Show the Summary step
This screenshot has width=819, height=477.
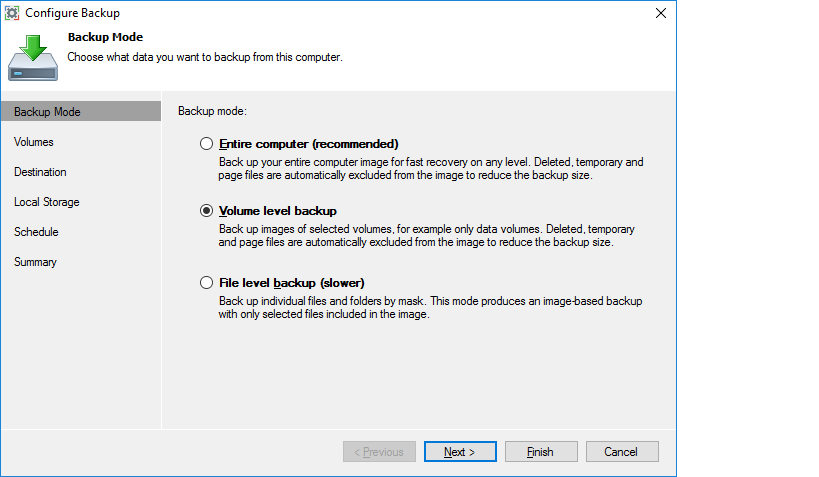35,262
